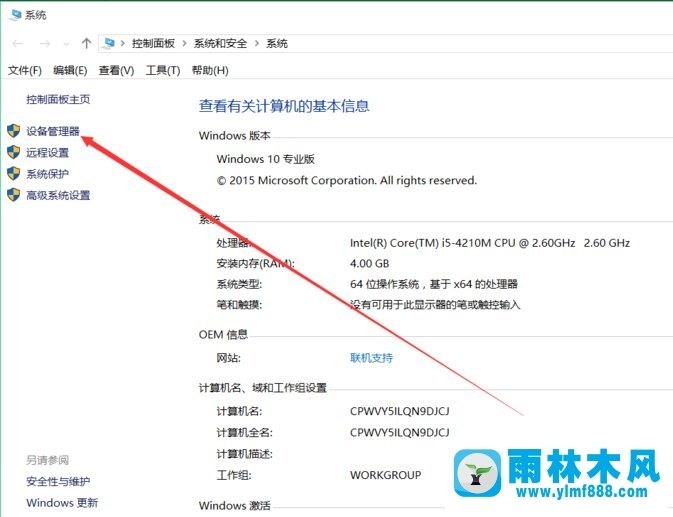This screenshot has width=673, height=517.
Task: Go to 系统和安全 in breadcrumb
Action: [x=220, y=43]
